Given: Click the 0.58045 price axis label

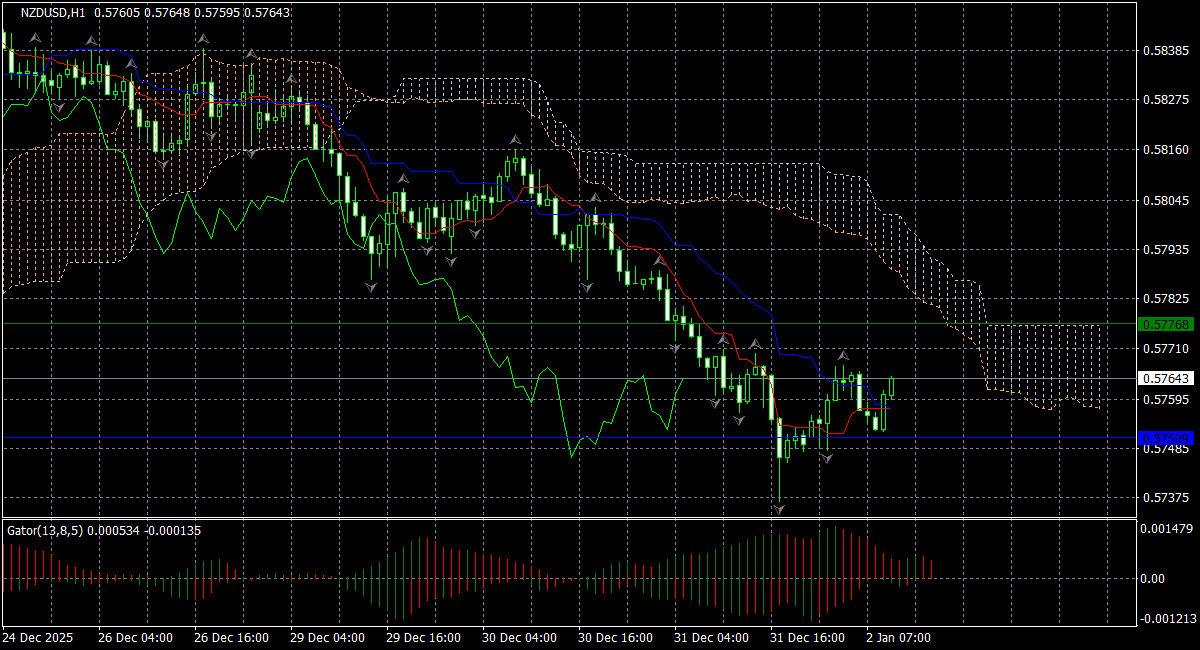Looking at the screenshot, I should click(1165, 200).
